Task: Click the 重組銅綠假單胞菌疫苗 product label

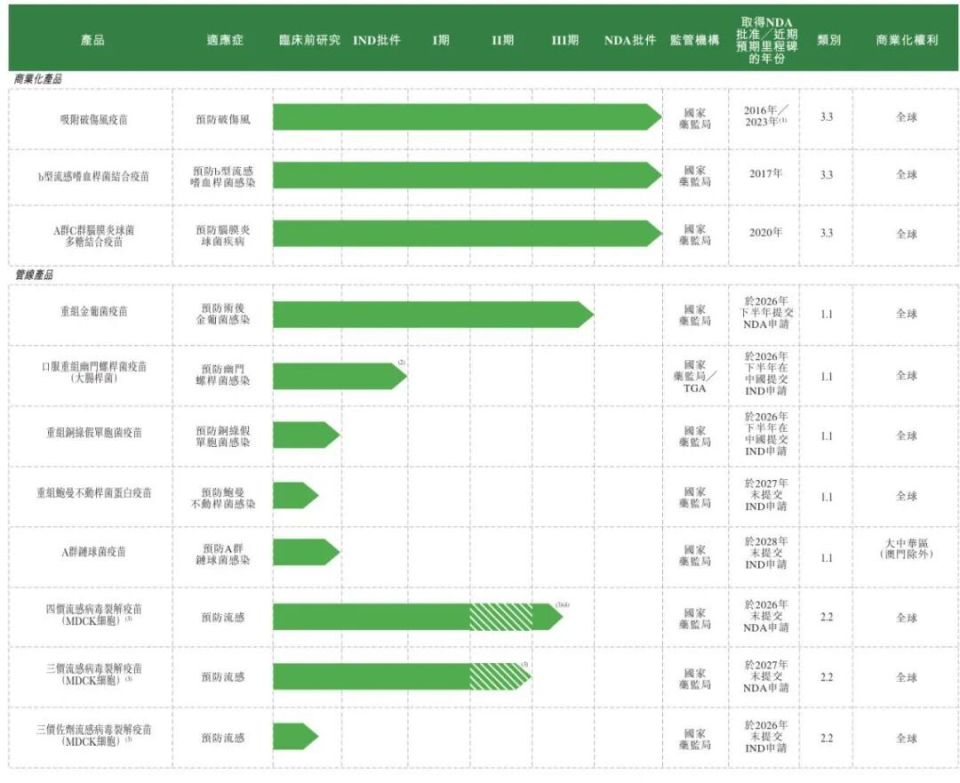Action: [93, 434]
